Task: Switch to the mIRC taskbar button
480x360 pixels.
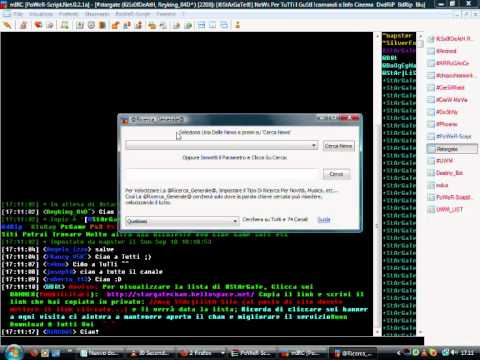Action: pos(302,353)
